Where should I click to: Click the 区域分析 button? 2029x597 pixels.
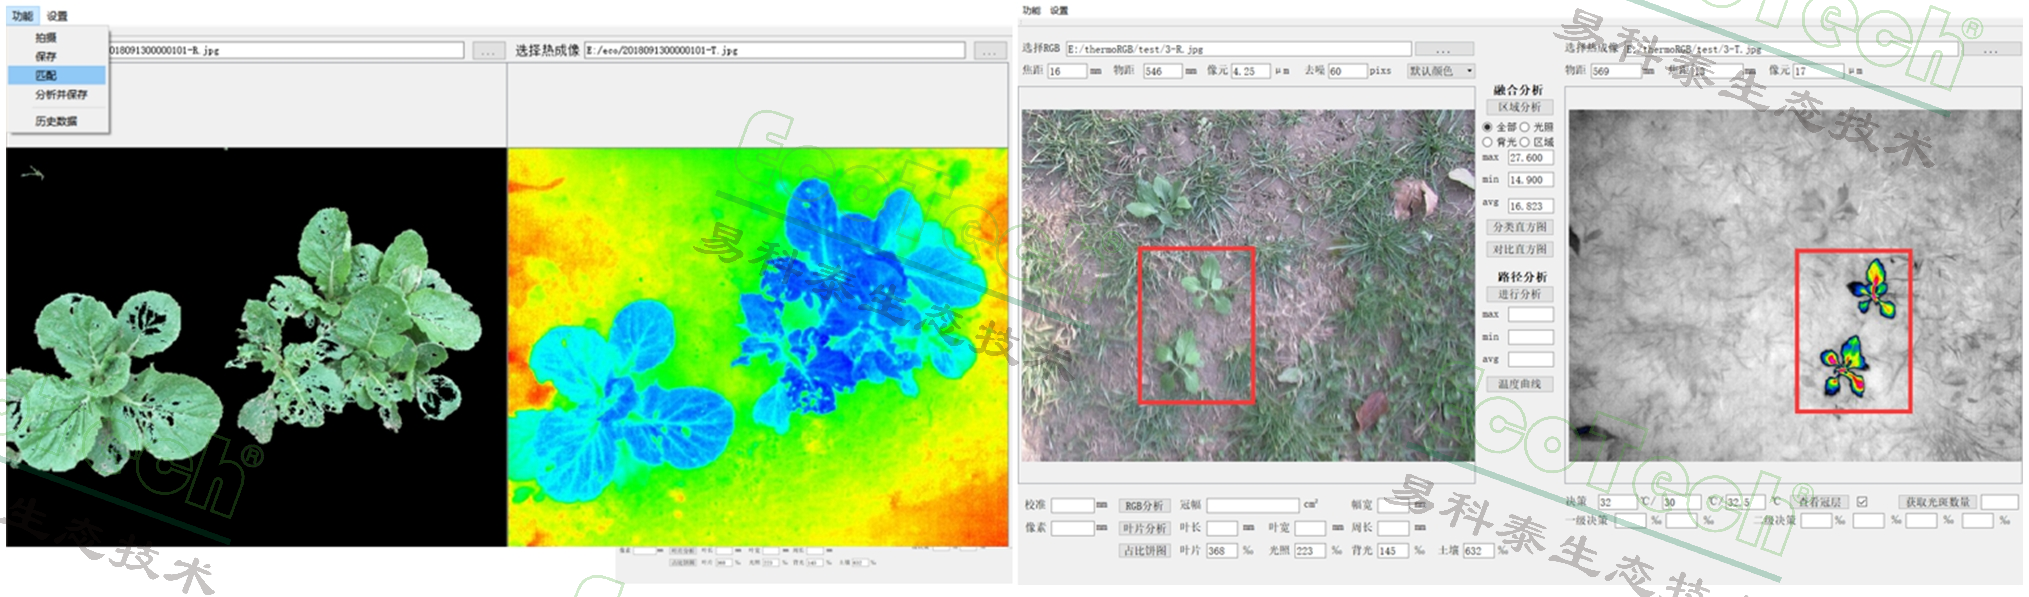click(x=1519, y=107)
